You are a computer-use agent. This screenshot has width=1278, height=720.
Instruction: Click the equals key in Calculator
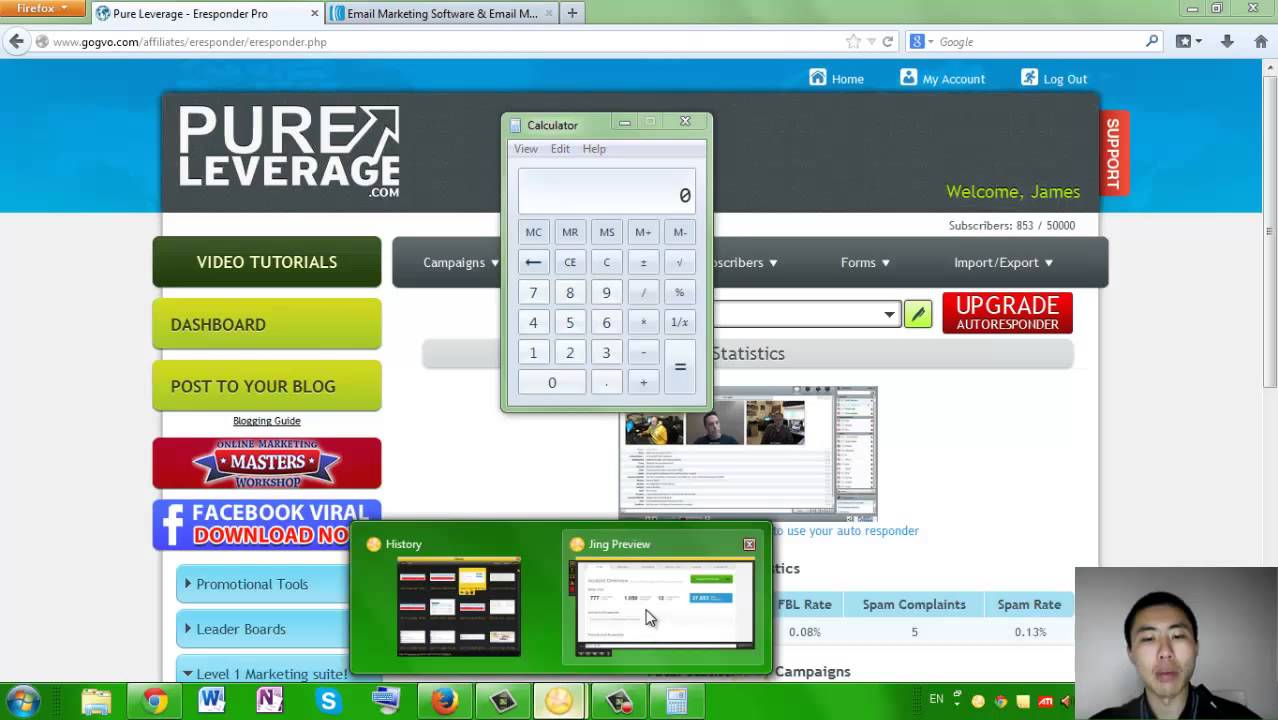680,367
